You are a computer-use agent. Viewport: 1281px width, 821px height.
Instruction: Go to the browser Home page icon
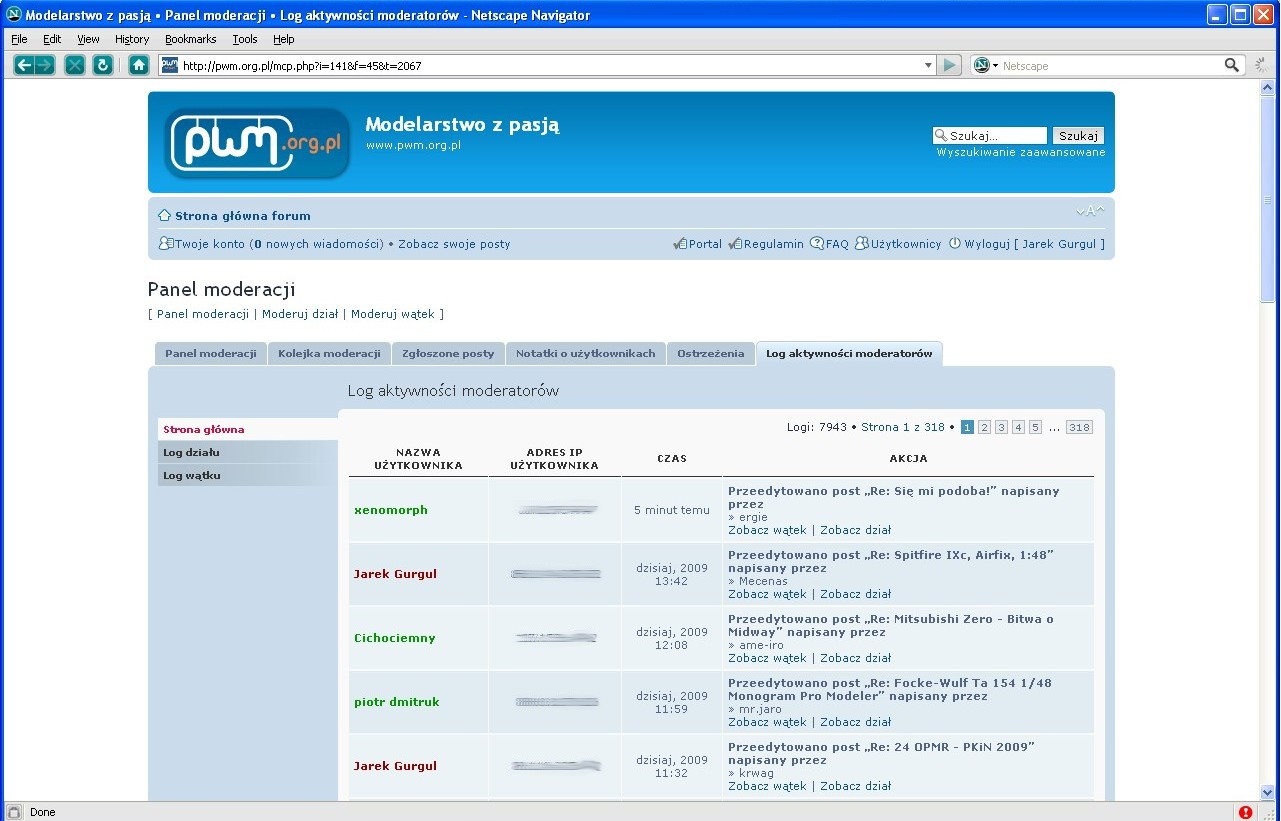139,65
